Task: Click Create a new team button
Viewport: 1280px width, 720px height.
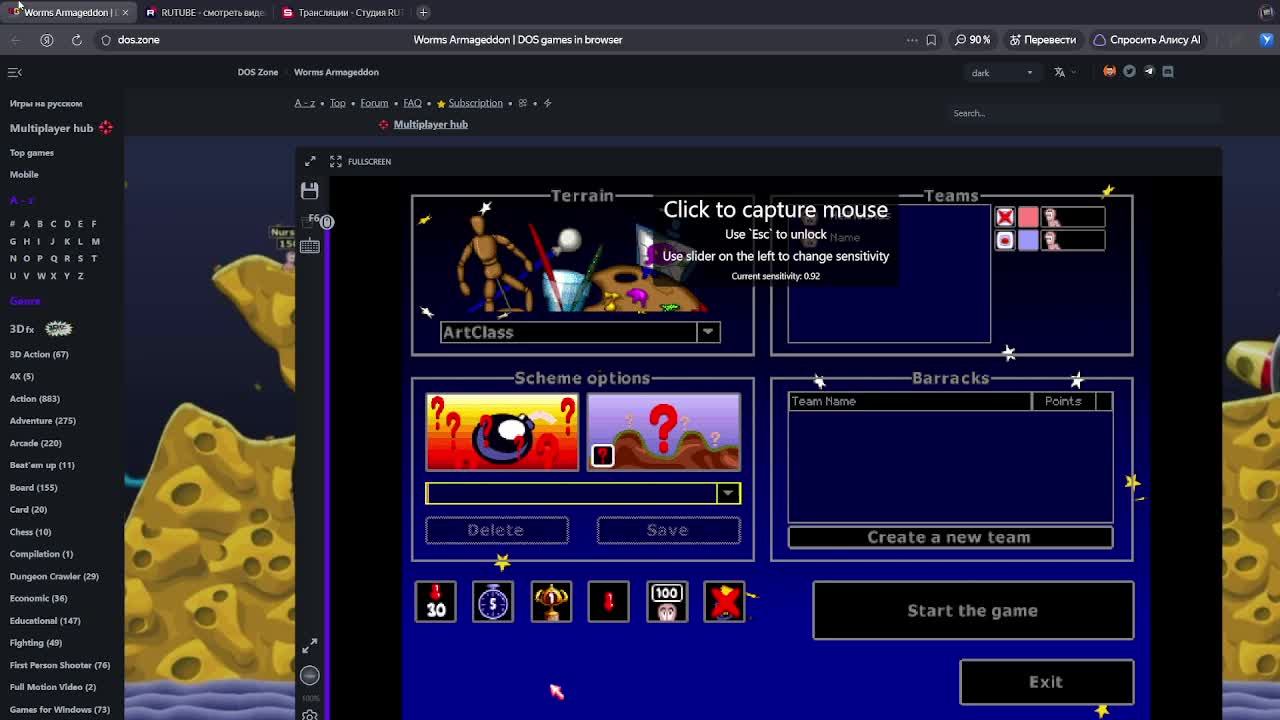Action: pos(950,537)
